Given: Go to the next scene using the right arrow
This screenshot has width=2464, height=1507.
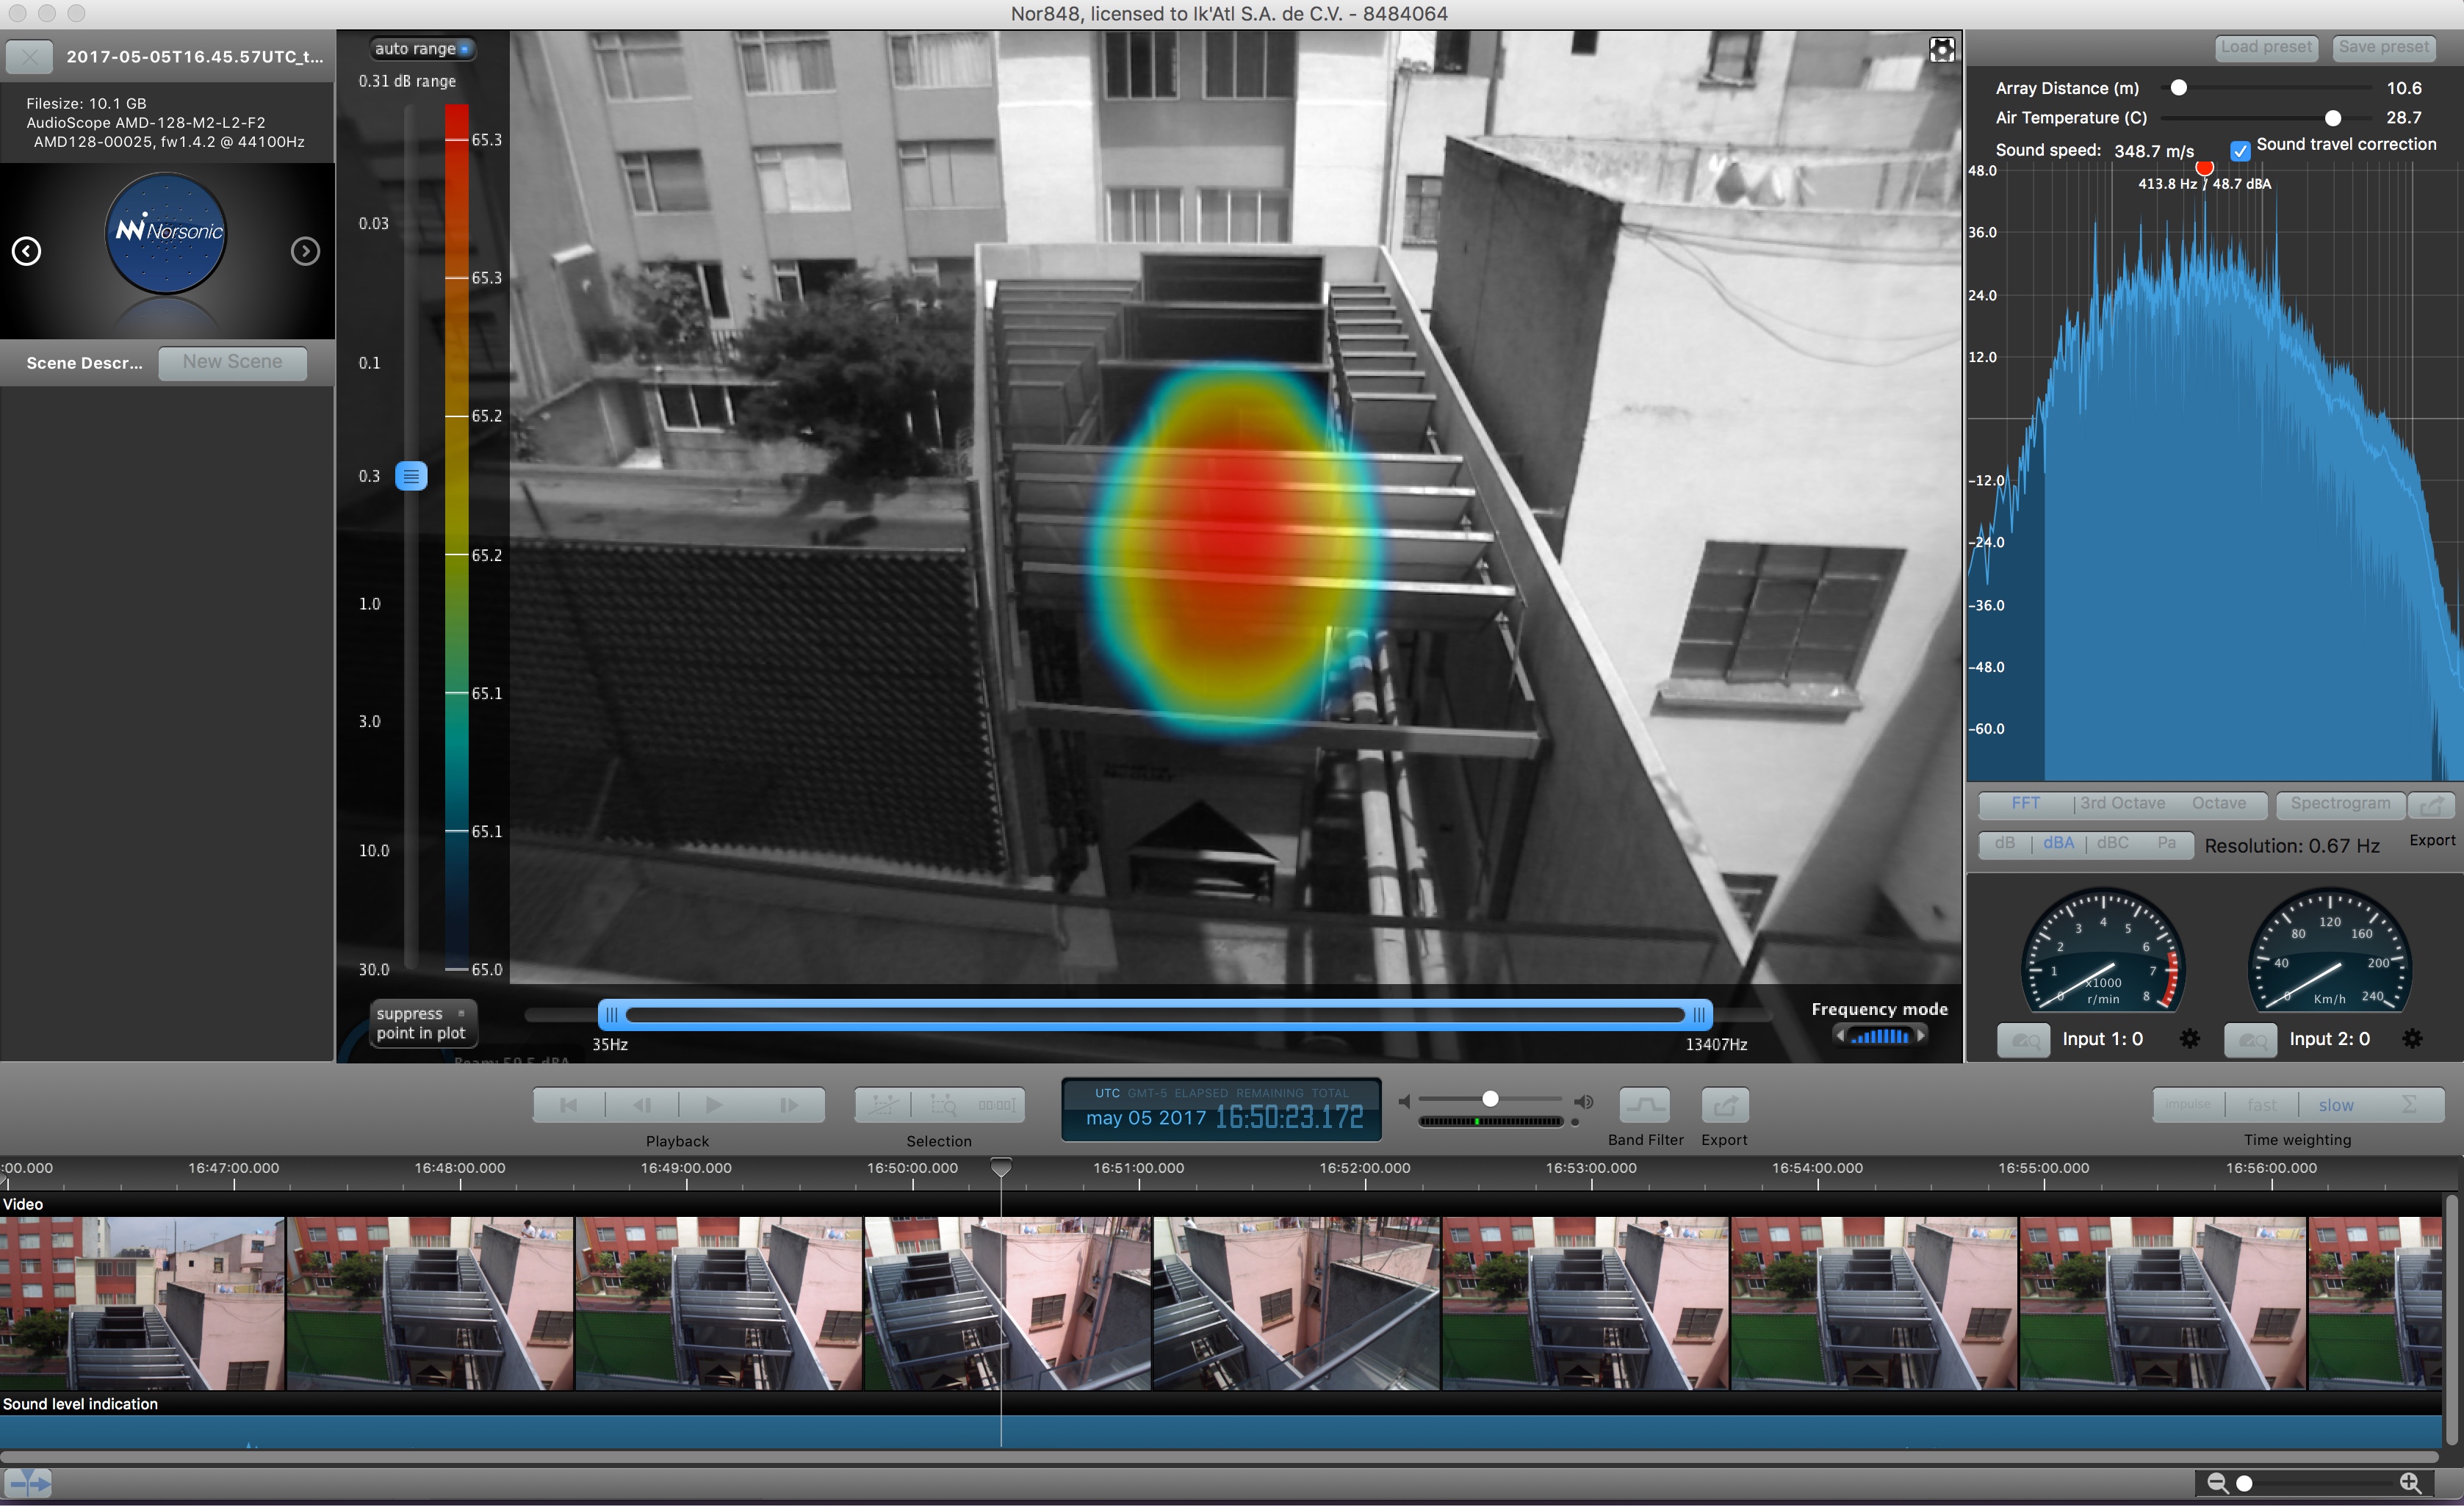Looking at the screenshot, I should tap(305, 251).
